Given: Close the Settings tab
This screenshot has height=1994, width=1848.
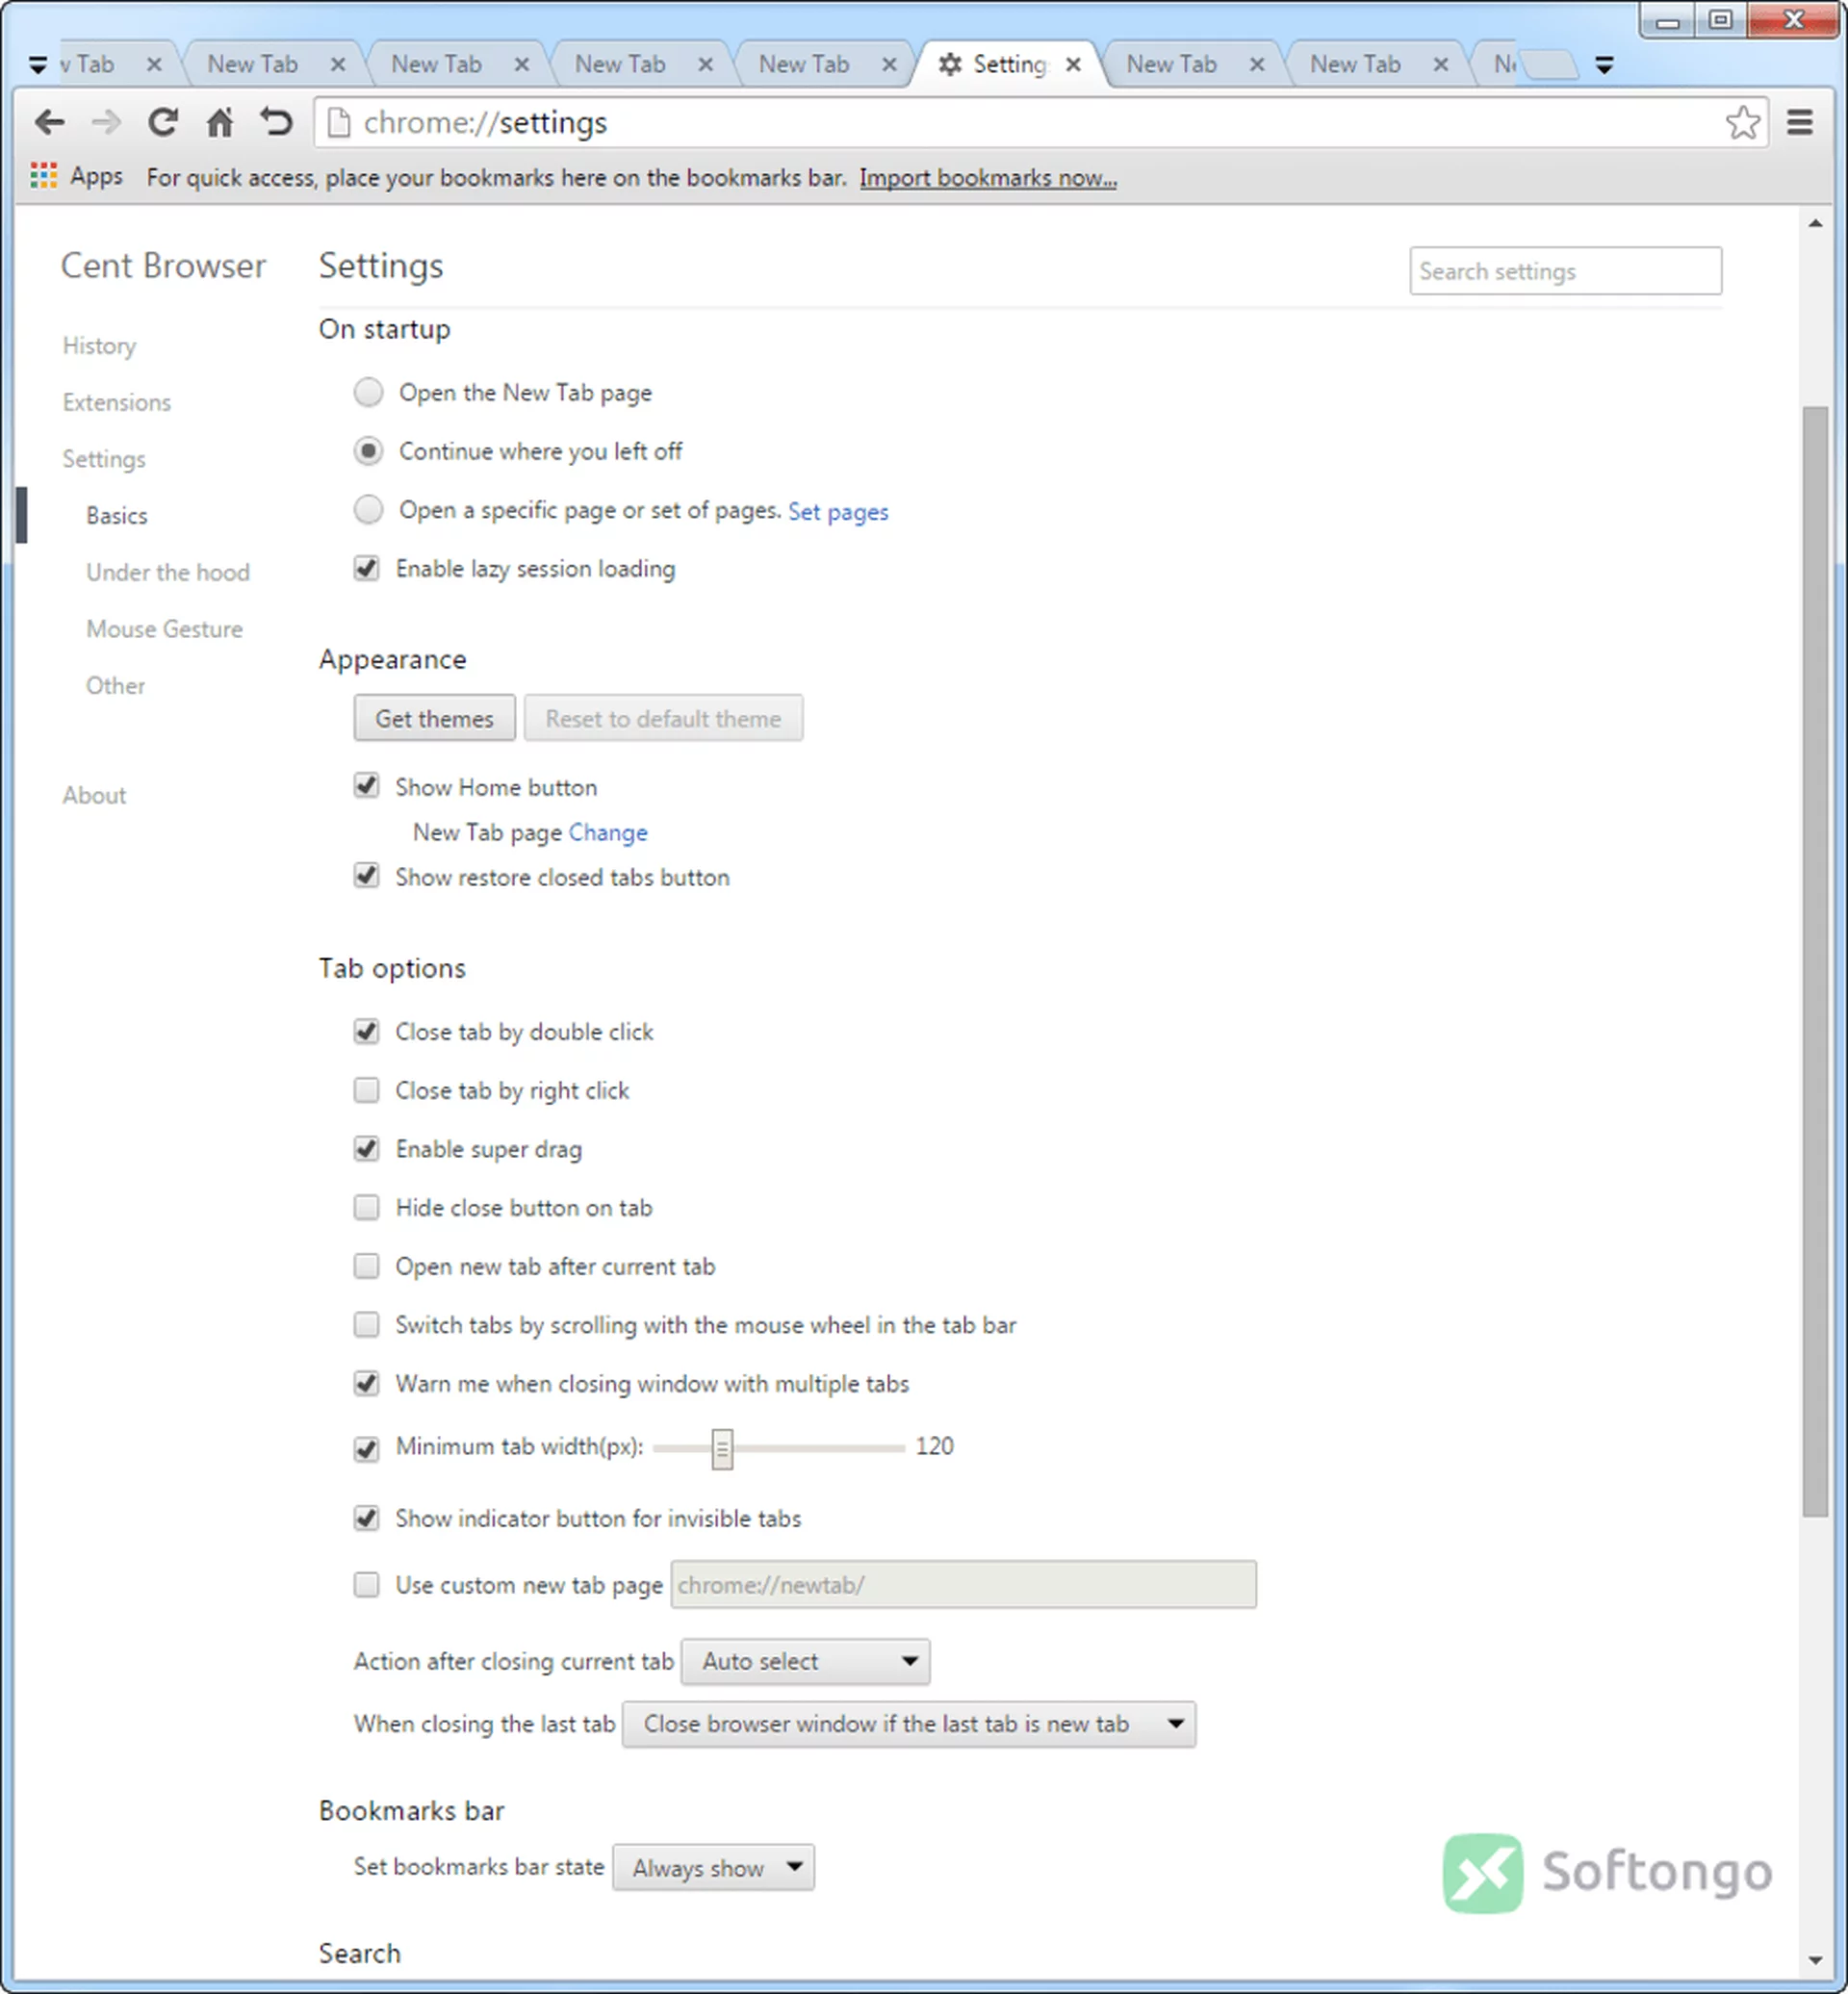Looking at the screenshot, I should tap(1073, 65).
